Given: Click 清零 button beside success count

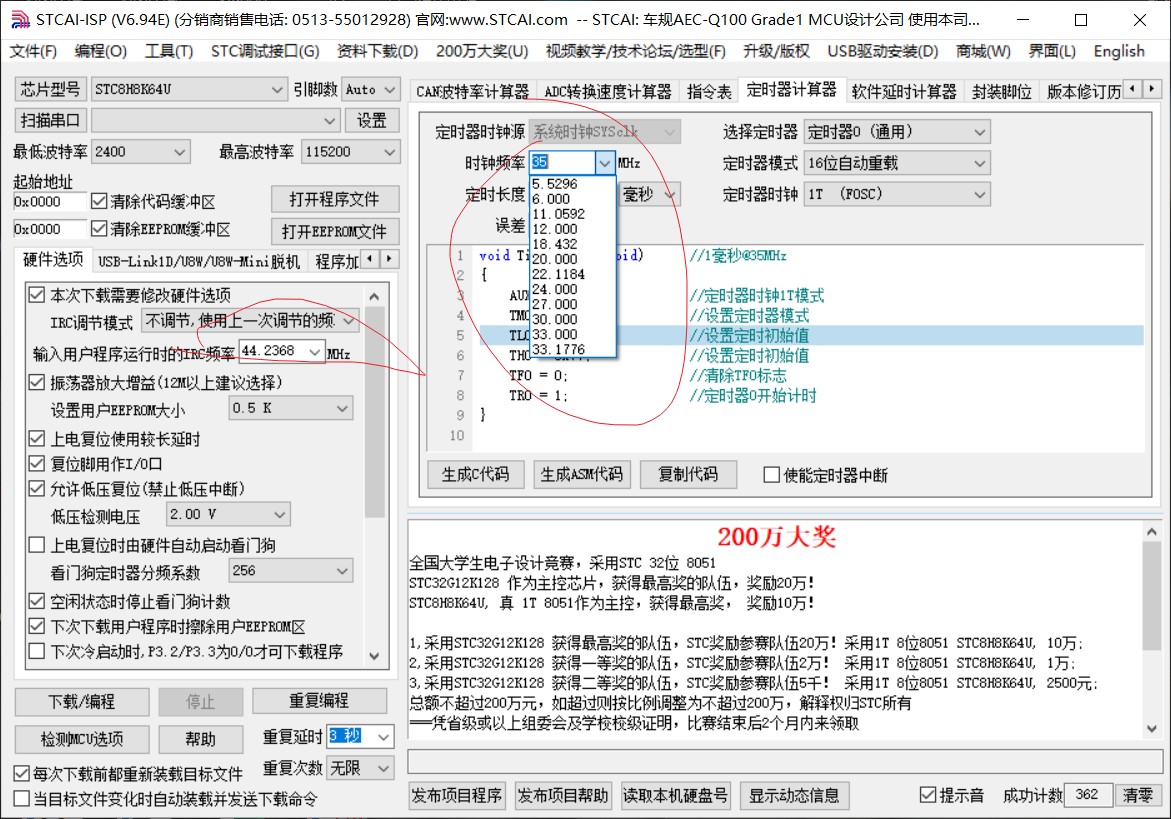Looking at the screenshot, I should 1138,795.
